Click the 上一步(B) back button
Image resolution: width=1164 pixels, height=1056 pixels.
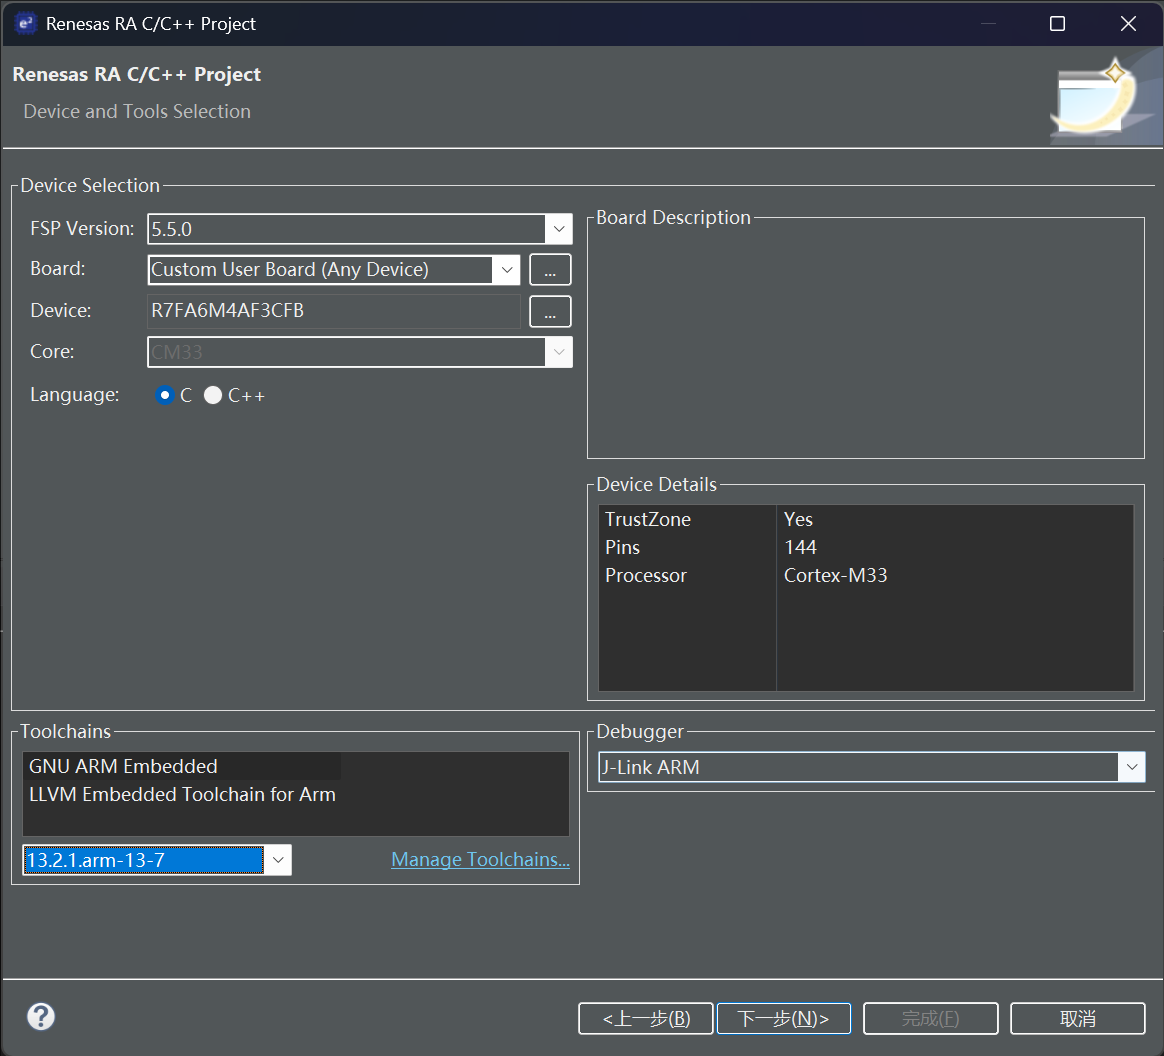pyautogui.click(x=646, y=1018)
